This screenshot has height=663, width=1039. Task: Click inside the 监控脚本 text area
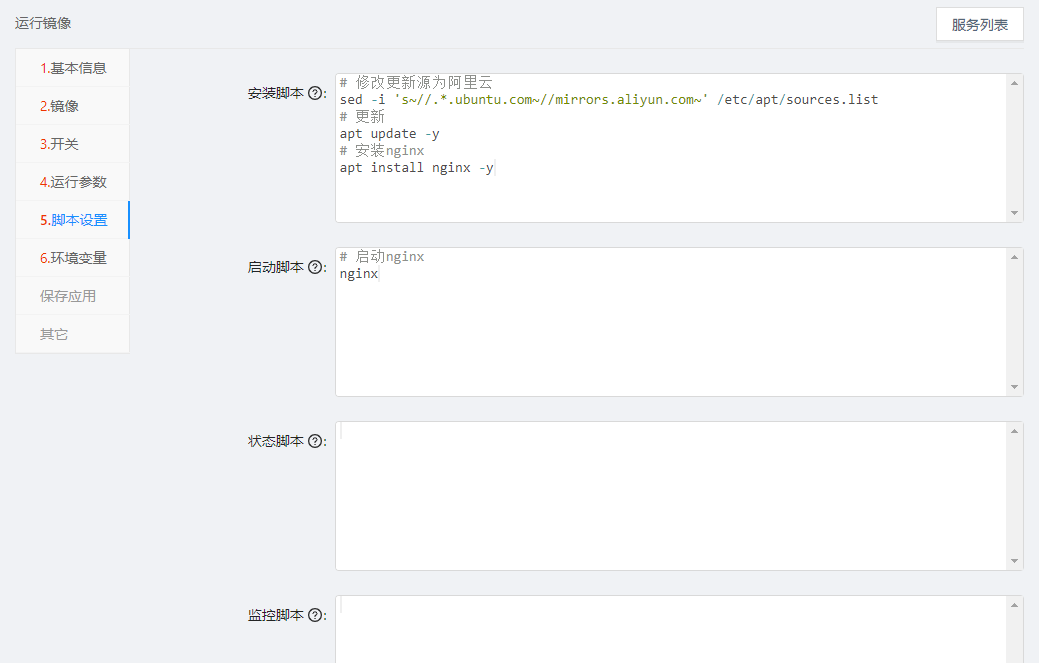(670, 630)
